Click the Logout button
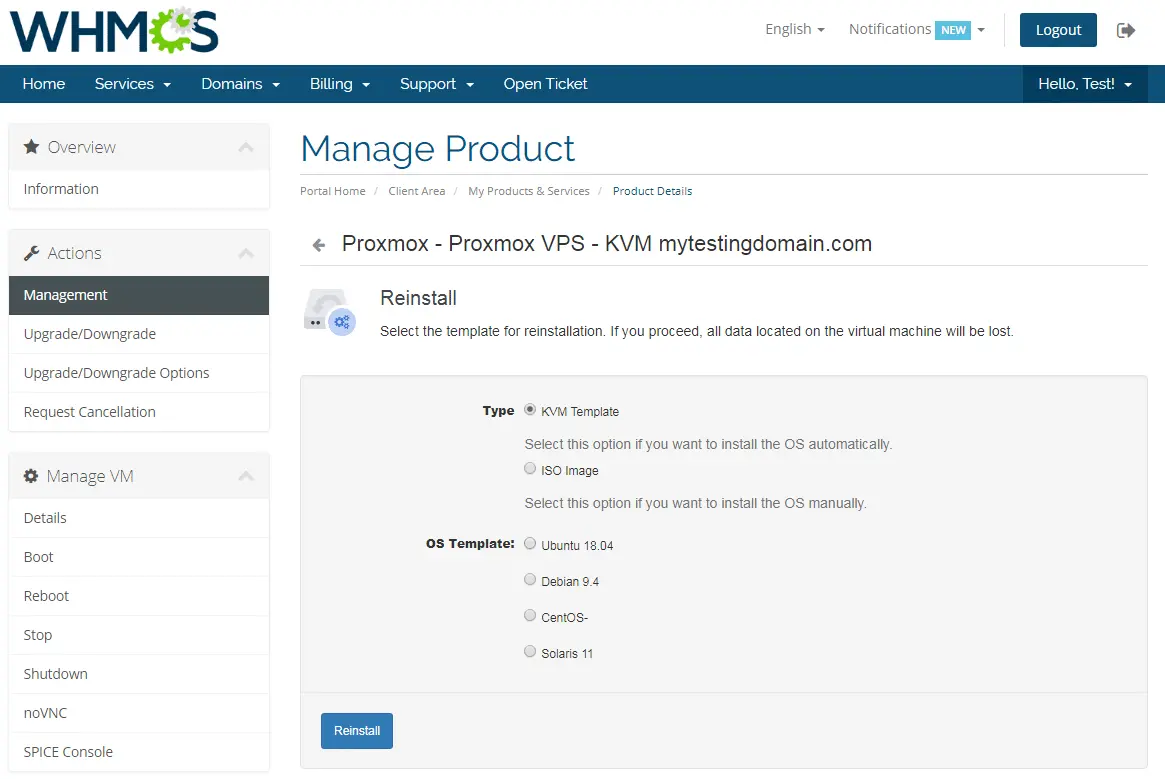 [x=1058, y=30]
